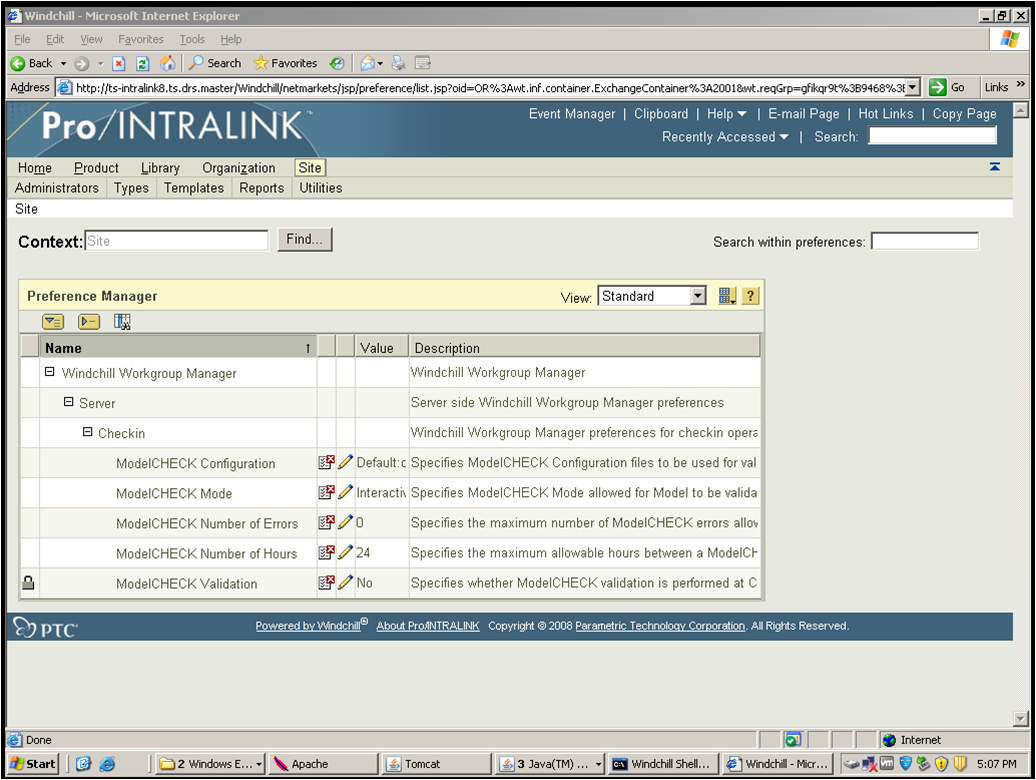Open the Help dropdown in header
1036x780 pixels.
[727, 114]
